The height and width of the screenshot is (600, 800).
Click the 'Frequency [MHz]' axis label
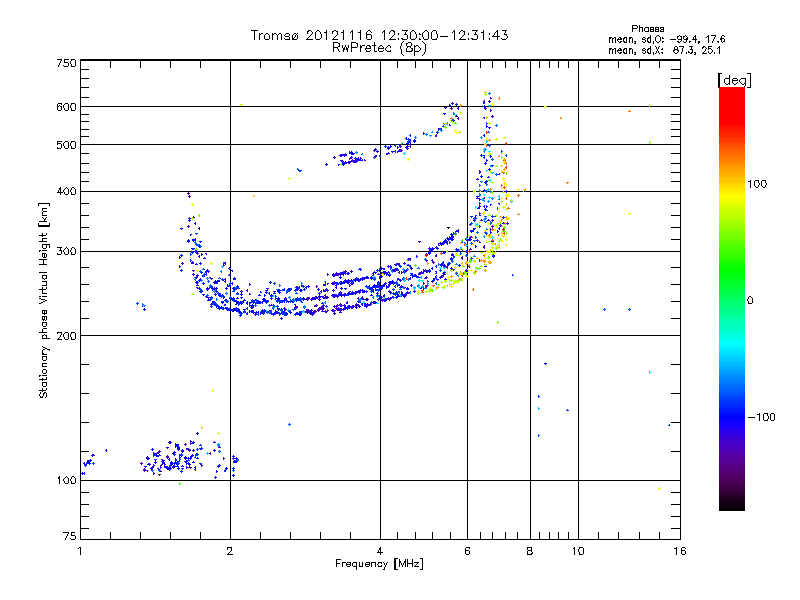click(379, 564)
